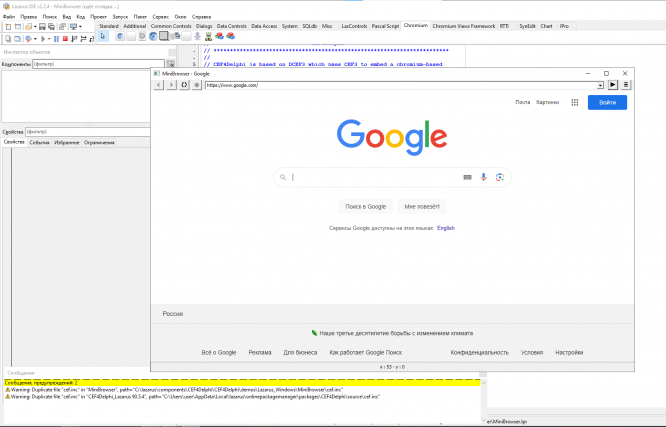Click the green Run button in Lazarus toolbar
666x427 pixels.
43,39
